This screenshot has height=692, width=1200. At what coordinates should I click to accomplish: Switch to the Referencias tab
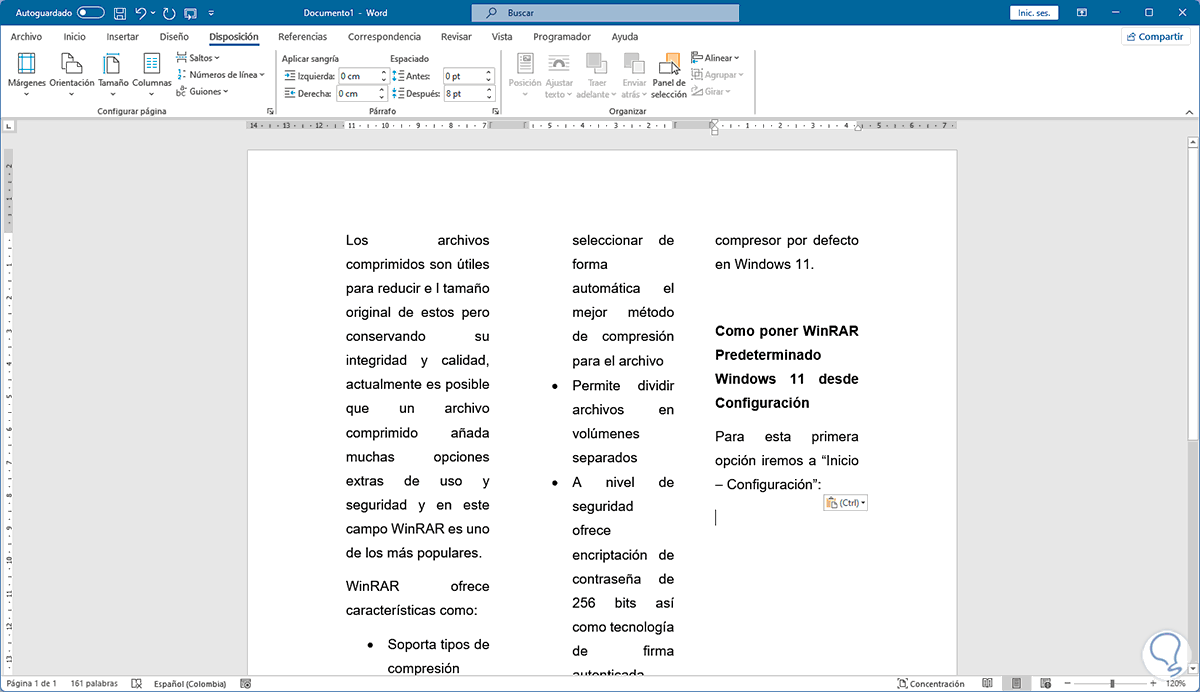point(302,36)
